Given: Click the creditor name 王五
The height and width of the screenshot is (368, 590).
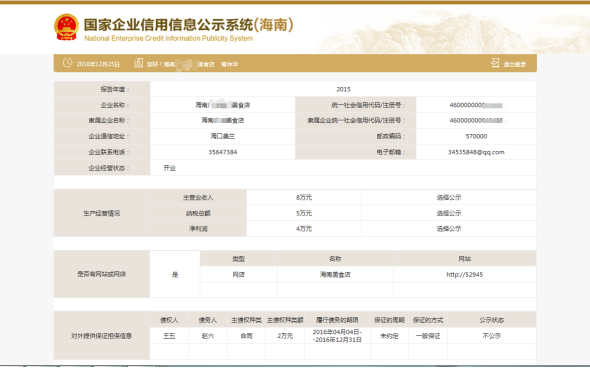Looking at the screenshot, I should (169, 336).
